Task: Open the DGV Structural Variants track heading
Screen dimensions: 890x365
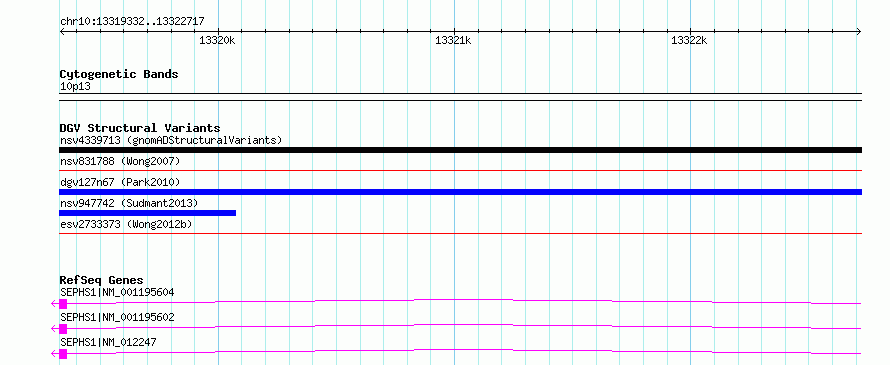Action: point(140,128)
